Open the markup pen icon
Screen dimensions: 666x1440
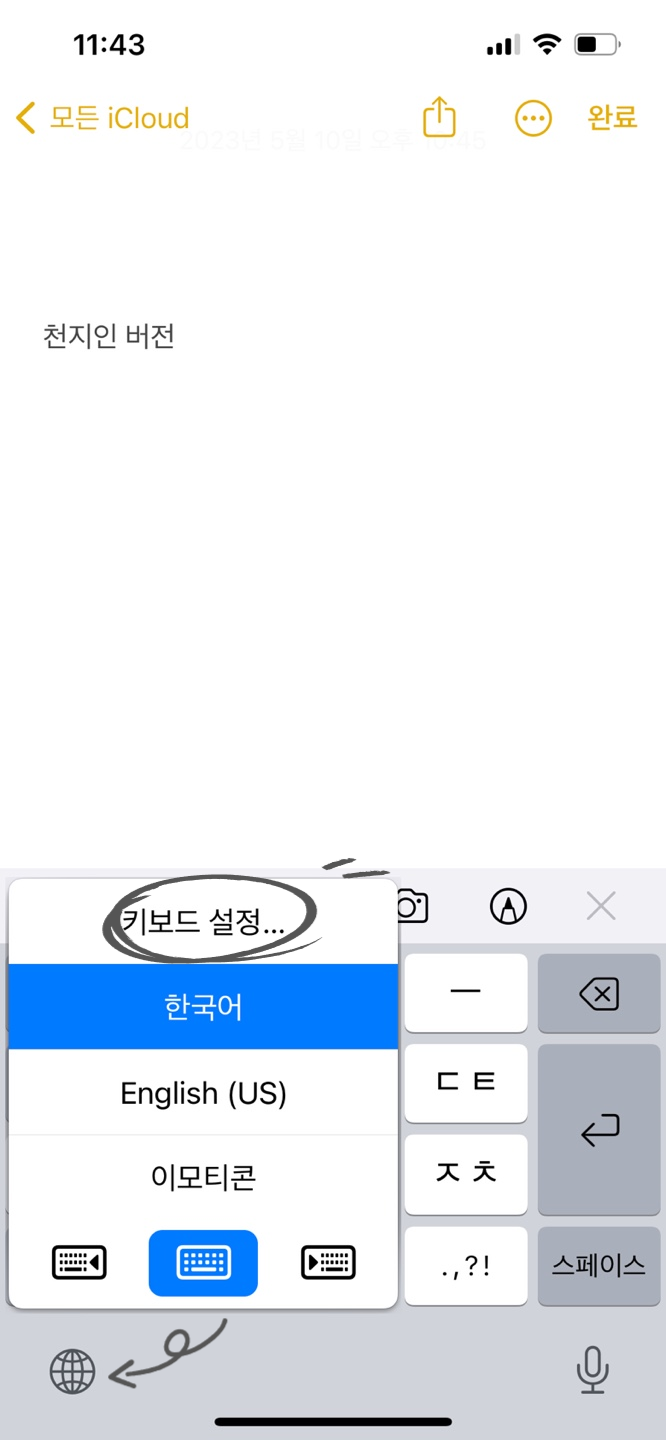(509, 907)
